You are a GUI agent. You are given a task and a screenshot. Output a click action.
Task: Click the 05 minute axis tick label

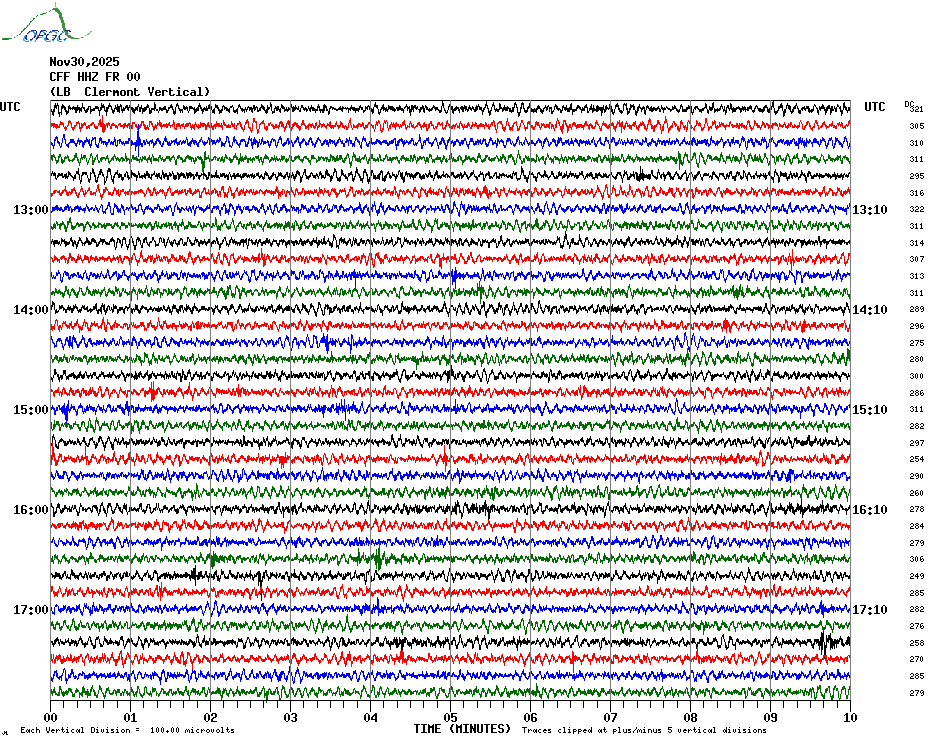(x=451, y=717)
